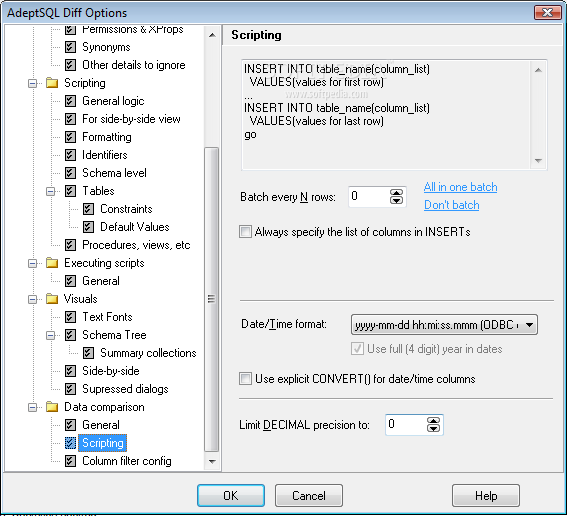Click the highlighted Scripting page icon
The width and height of the screenshot is (567, 516).
pos(70,443)
